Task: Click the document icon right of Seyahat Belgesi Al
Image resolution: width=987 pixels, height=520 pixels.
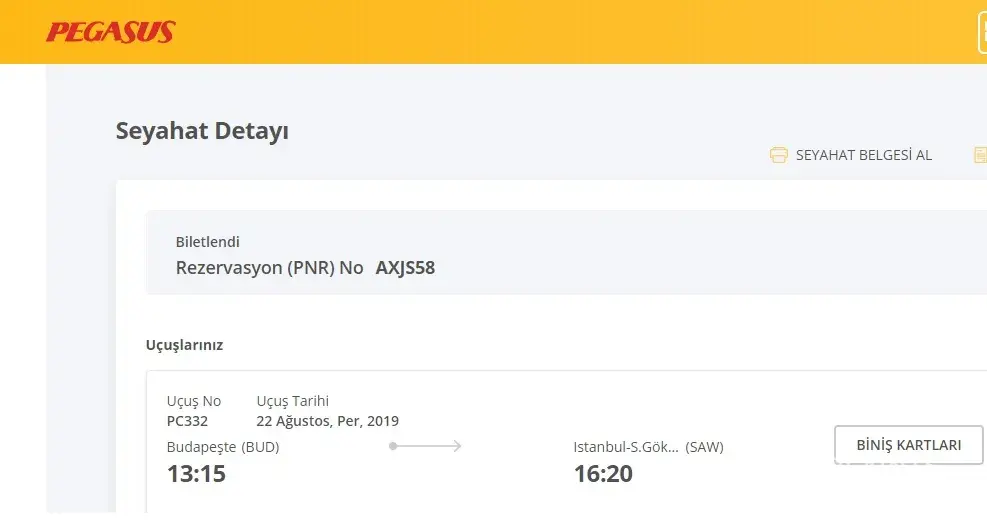Action: point(981,155)
